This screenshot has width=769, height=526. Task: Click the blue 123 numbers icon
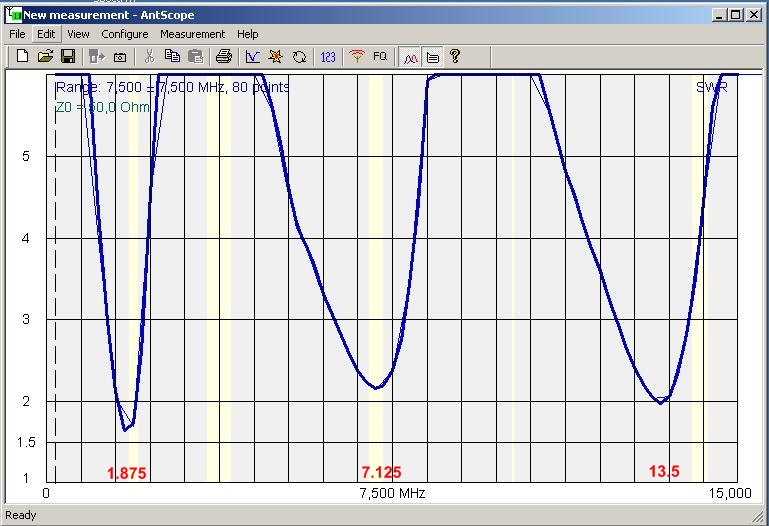click(x=328, y=57)
